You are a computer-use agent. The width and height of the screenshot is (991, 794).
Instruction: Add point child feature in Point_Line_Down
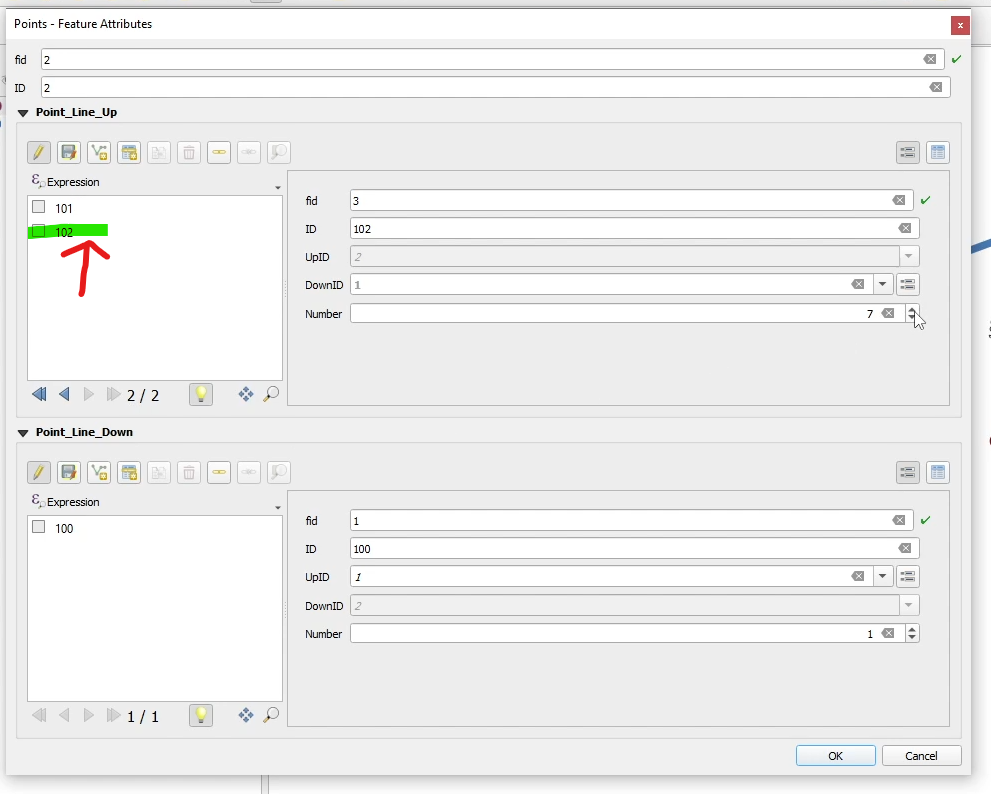coord(99,472)
